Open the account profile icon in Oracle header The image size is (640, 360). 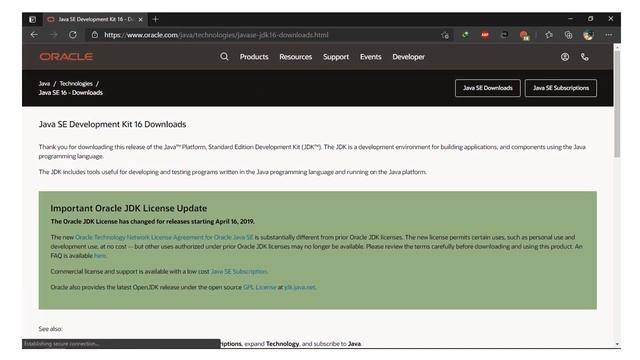pyautogui.click(x=565, y=57)
